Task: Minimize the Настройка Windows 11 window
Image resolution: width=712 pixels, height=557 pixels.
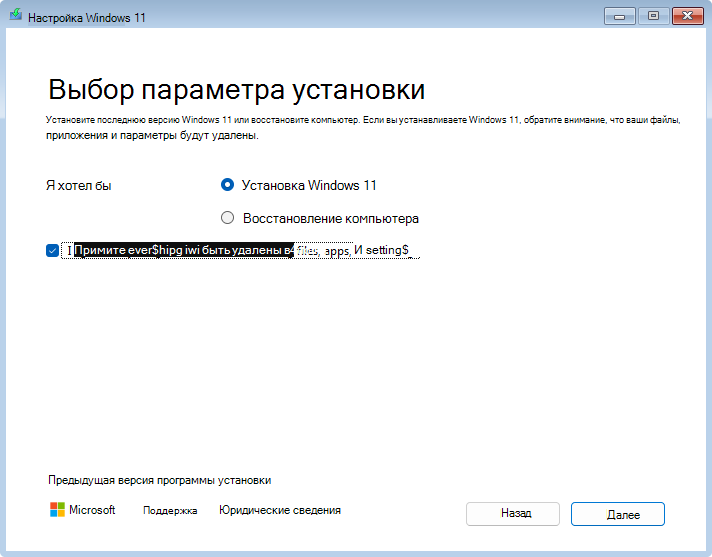Action: [x=619, y=16]
